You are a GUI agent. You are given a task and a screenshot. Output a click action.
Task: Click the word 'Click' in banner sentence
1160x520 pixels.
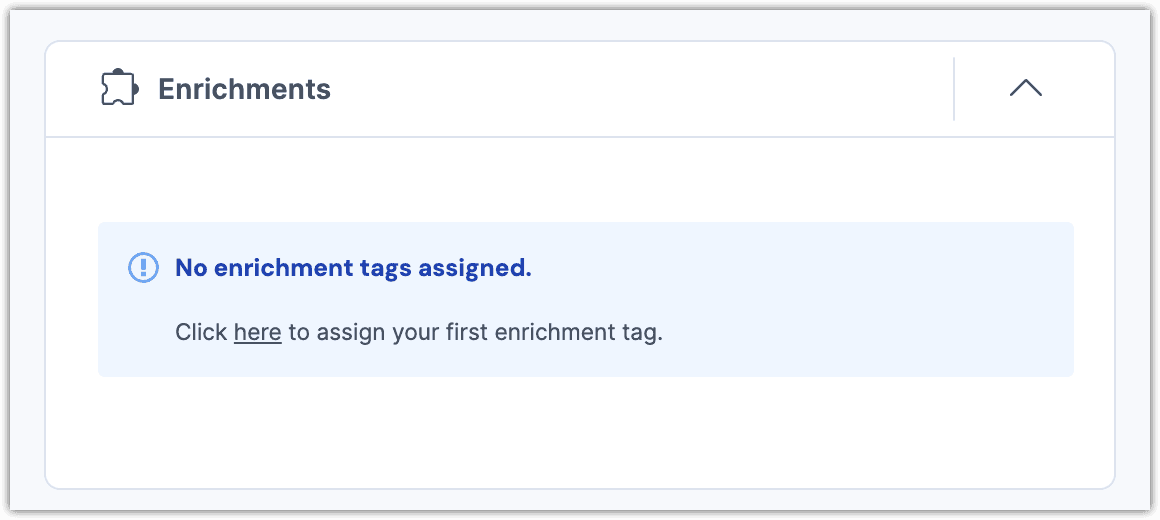pos(201,332)
